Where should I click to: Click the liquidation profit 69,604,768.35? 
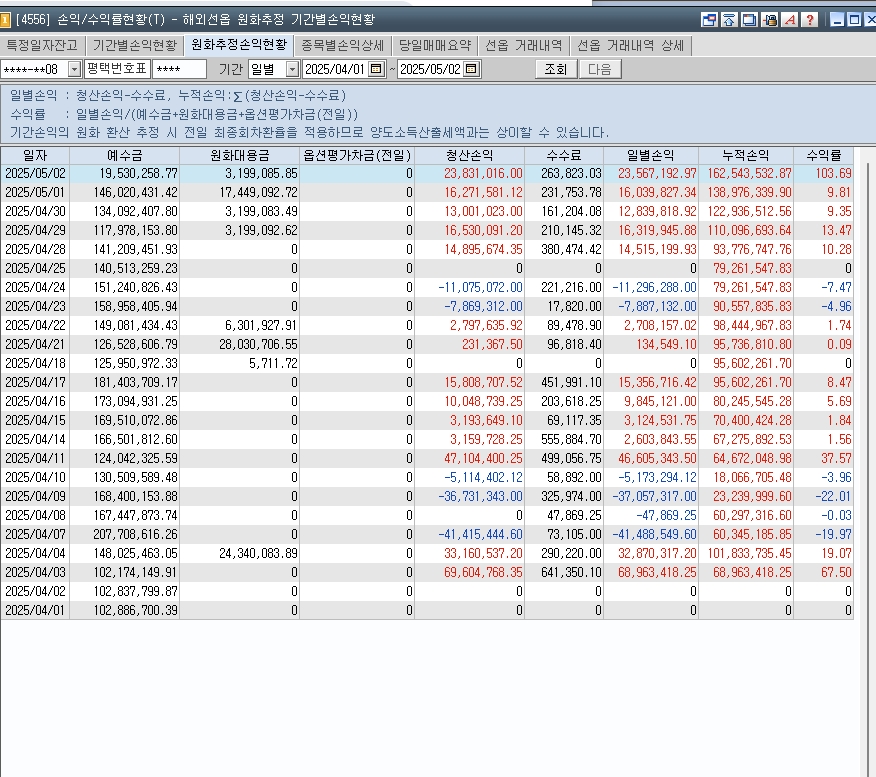[x=483, y=573]
